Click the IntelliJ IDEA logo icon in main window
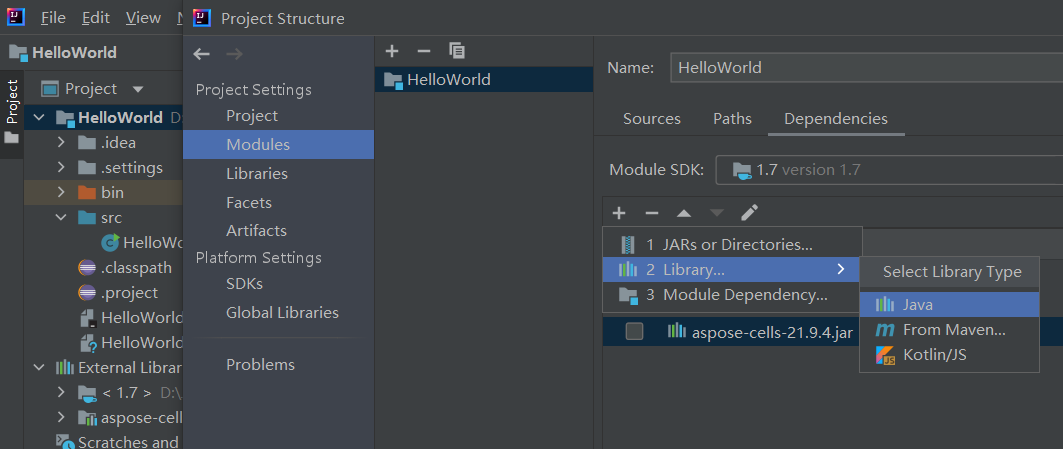 [x=15, y=17]
